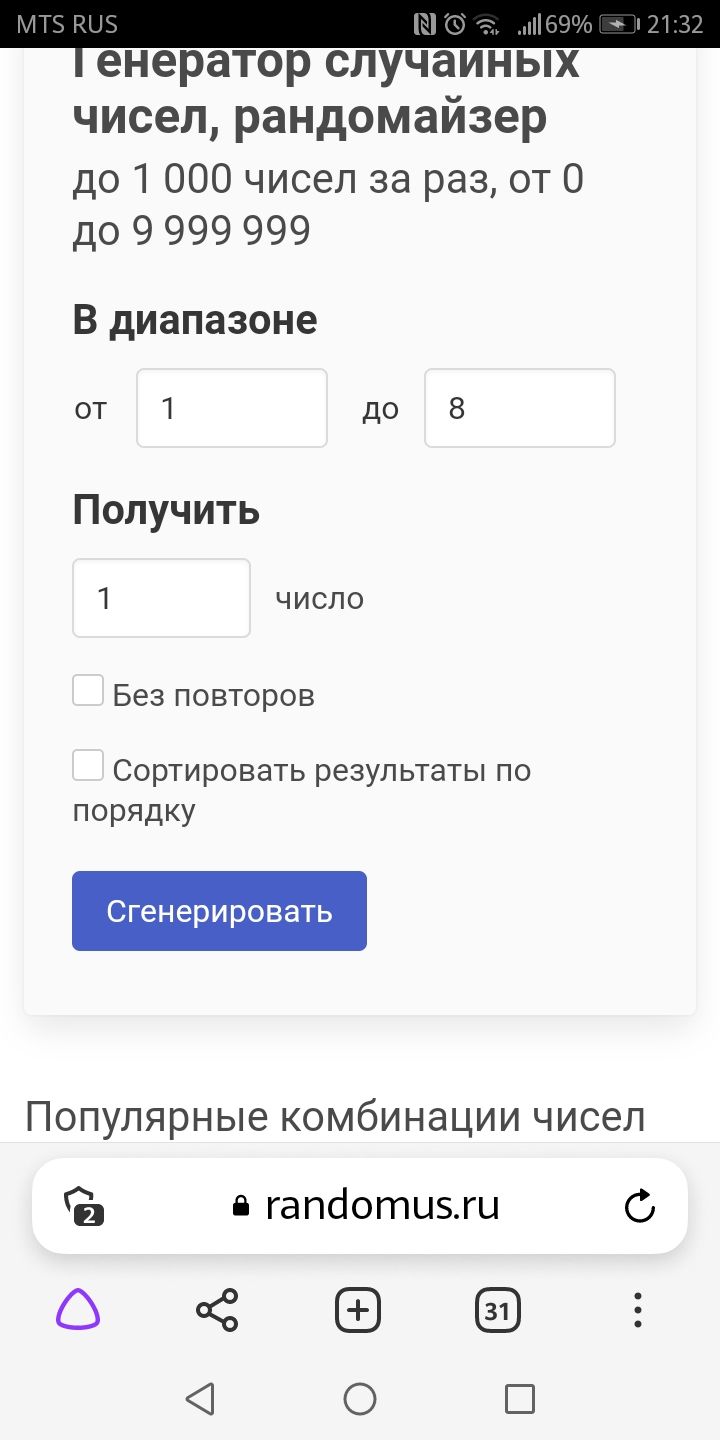Enable the 'Без повторов' checkbox
This screenshot has height=1440, width=720.
[x=88, y=691]
